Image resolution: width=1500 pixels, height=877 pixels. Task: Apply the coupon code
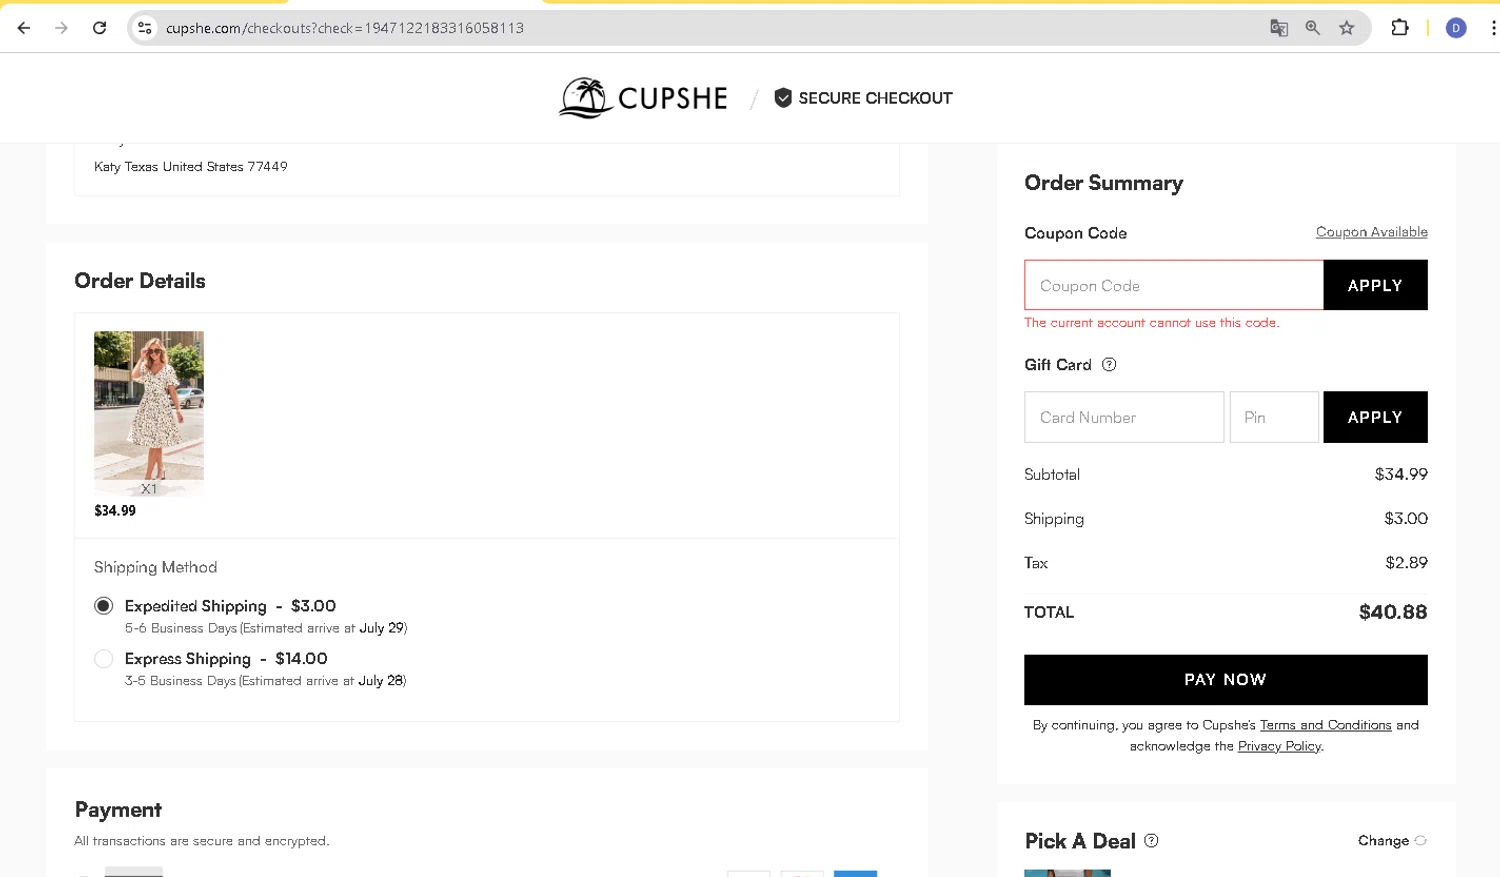click(1375, 285)
